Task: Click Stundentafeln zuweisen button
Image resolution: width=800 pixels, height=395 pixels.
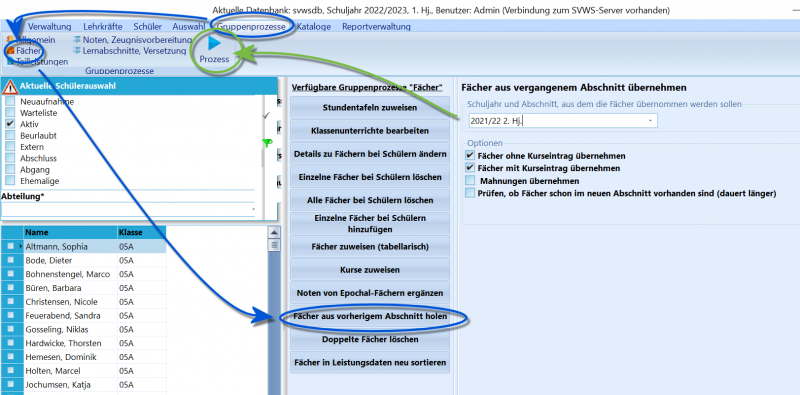Action: point(370,108)
